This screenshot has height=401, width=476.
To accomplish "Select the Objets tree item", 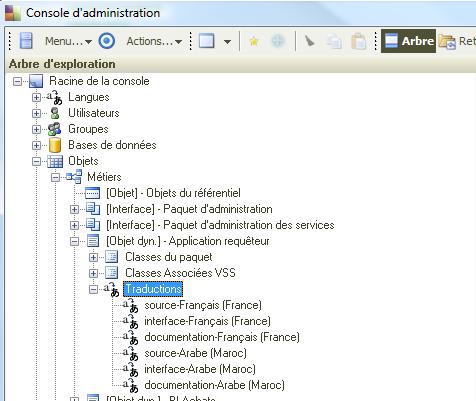I will coord(83,161).
